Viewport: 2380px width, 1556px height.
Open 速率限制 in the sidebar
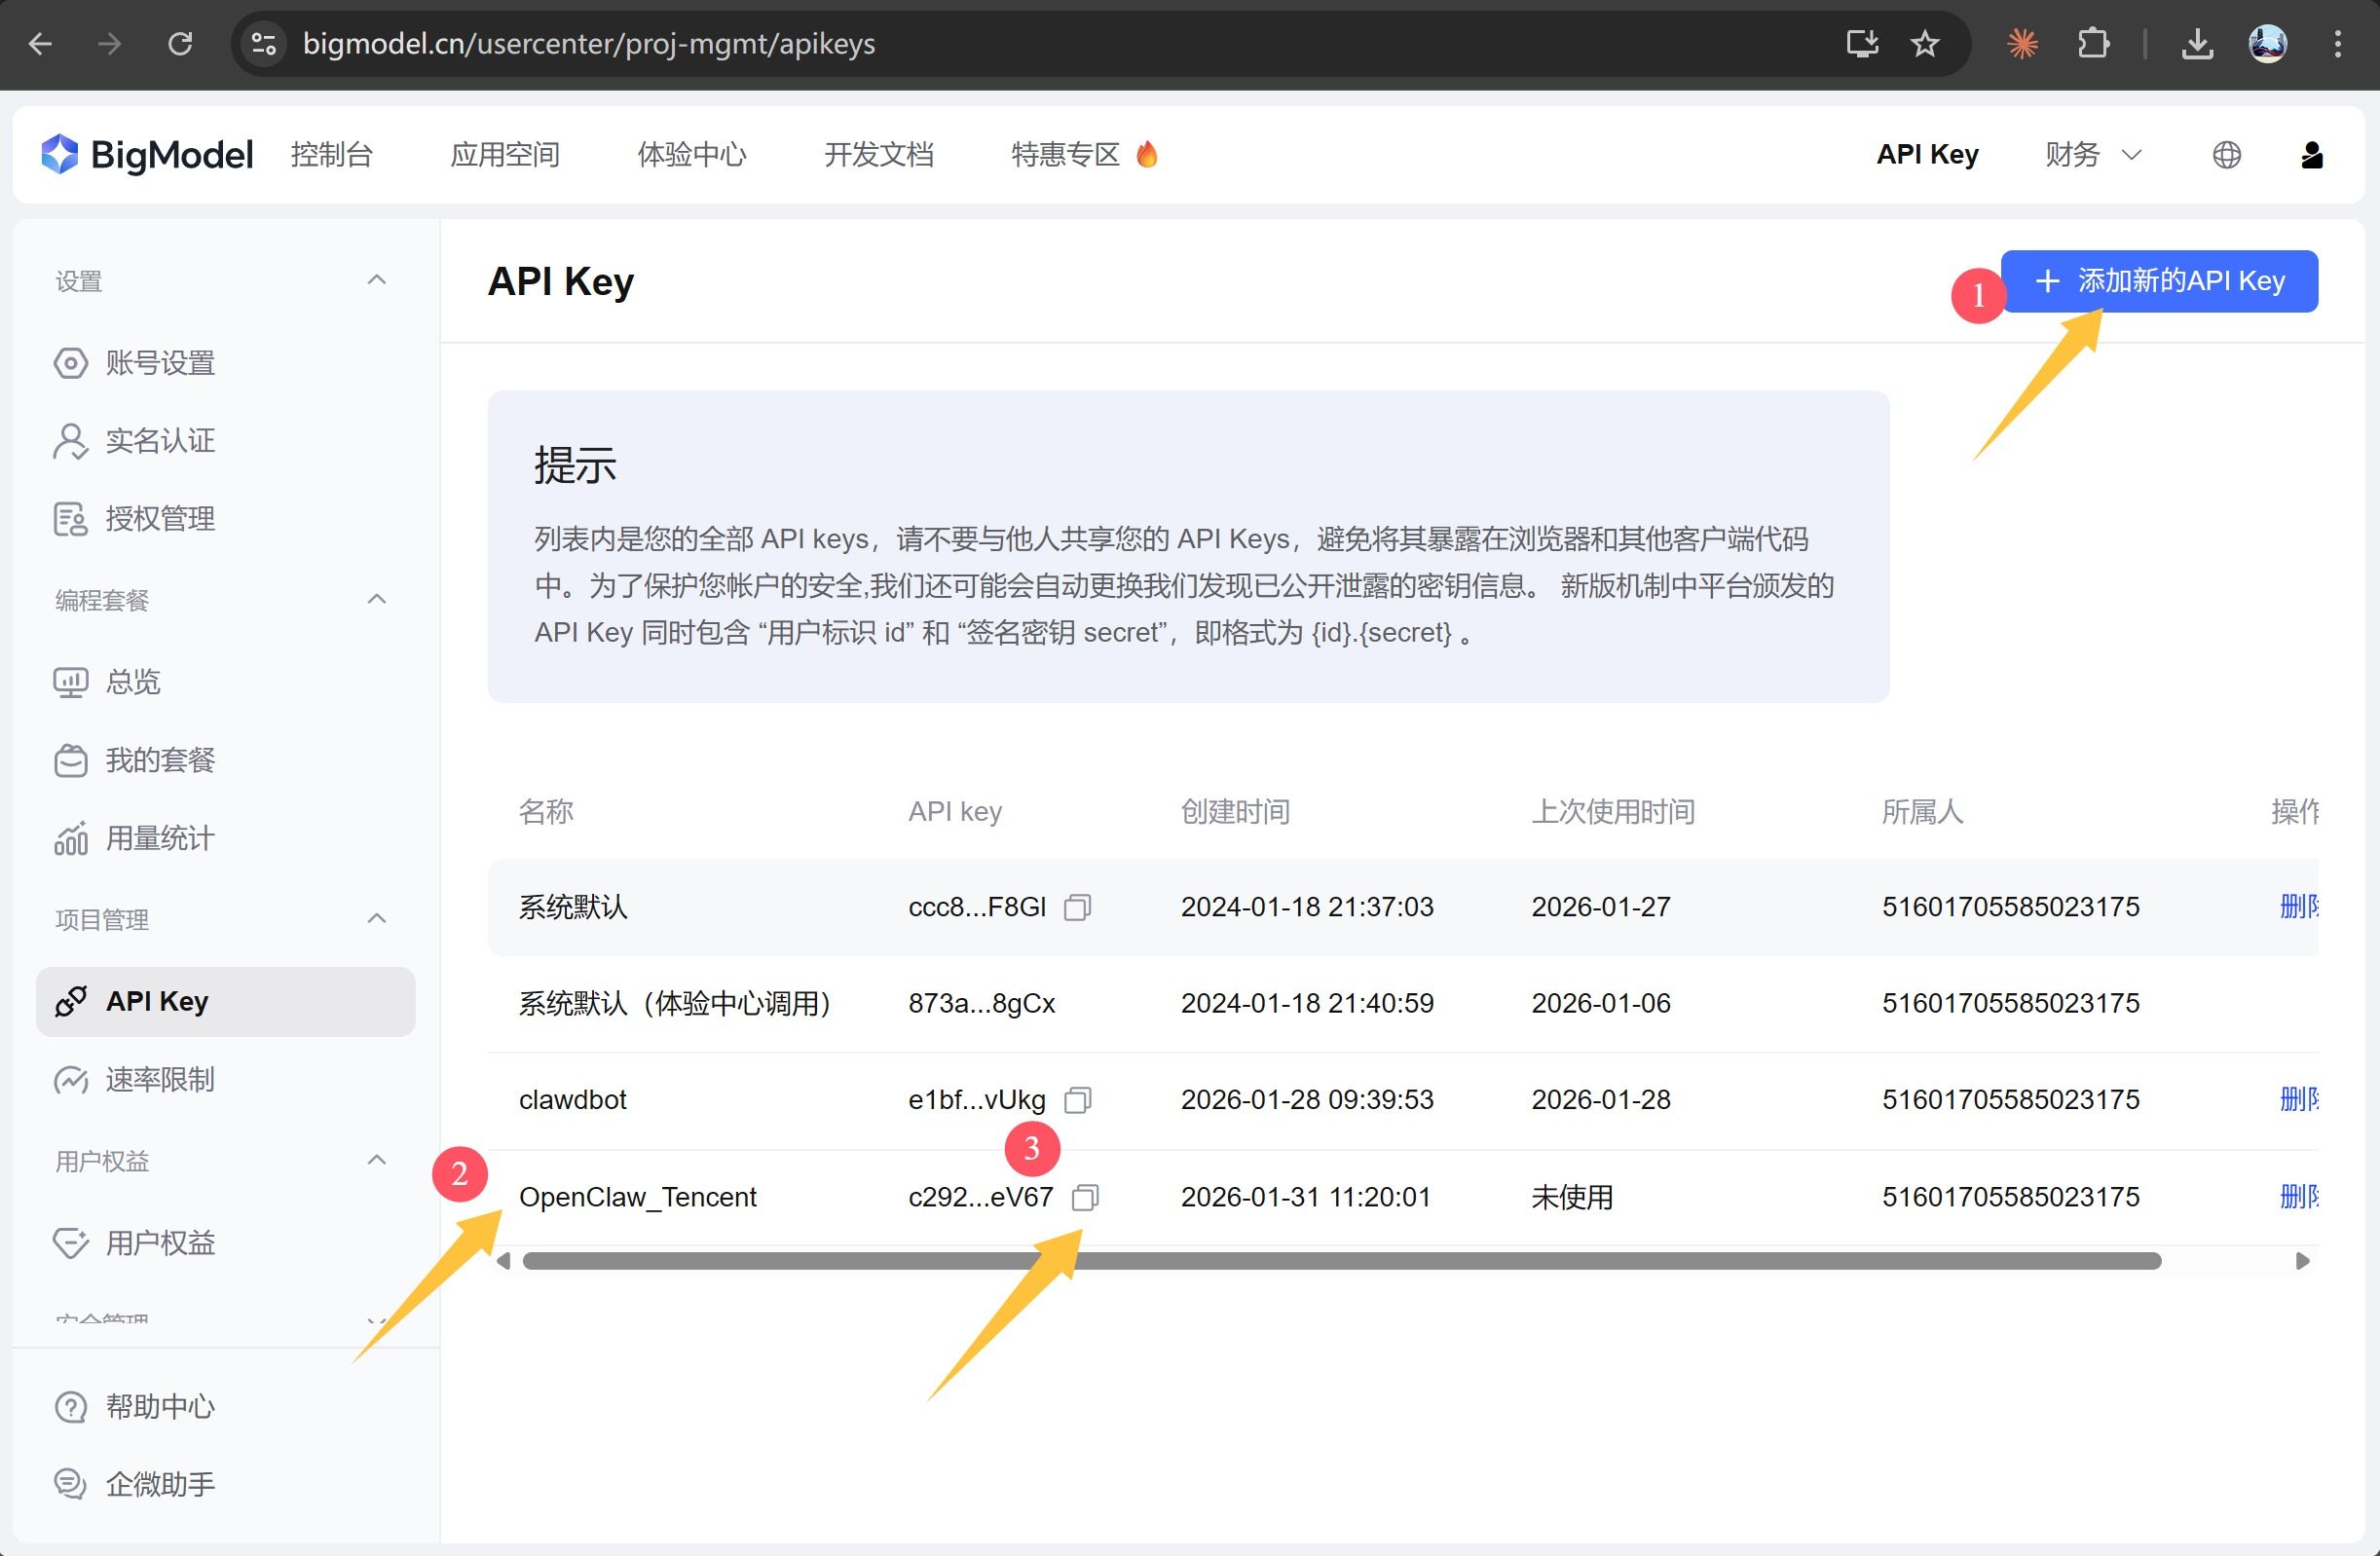(160, 1080)
